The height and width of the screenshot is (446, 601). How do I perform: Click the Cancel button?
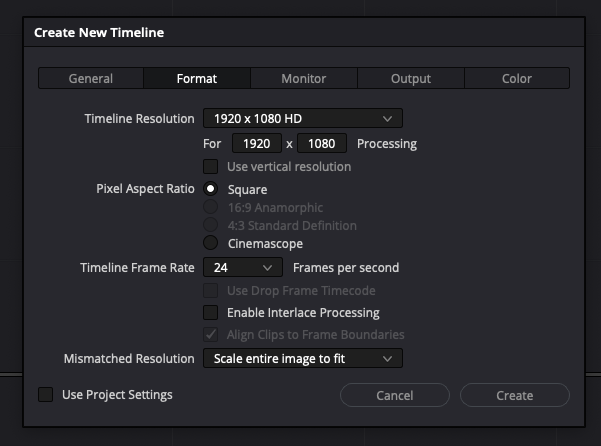395,396
